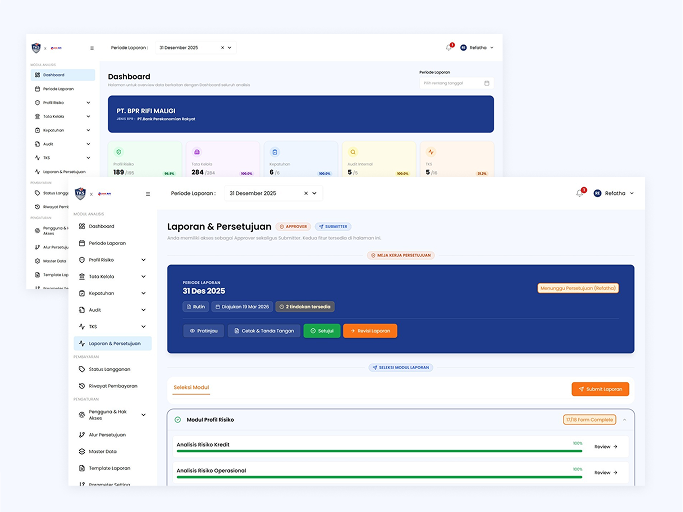Open Status Langganan in the front sidebar

point(107,369)
